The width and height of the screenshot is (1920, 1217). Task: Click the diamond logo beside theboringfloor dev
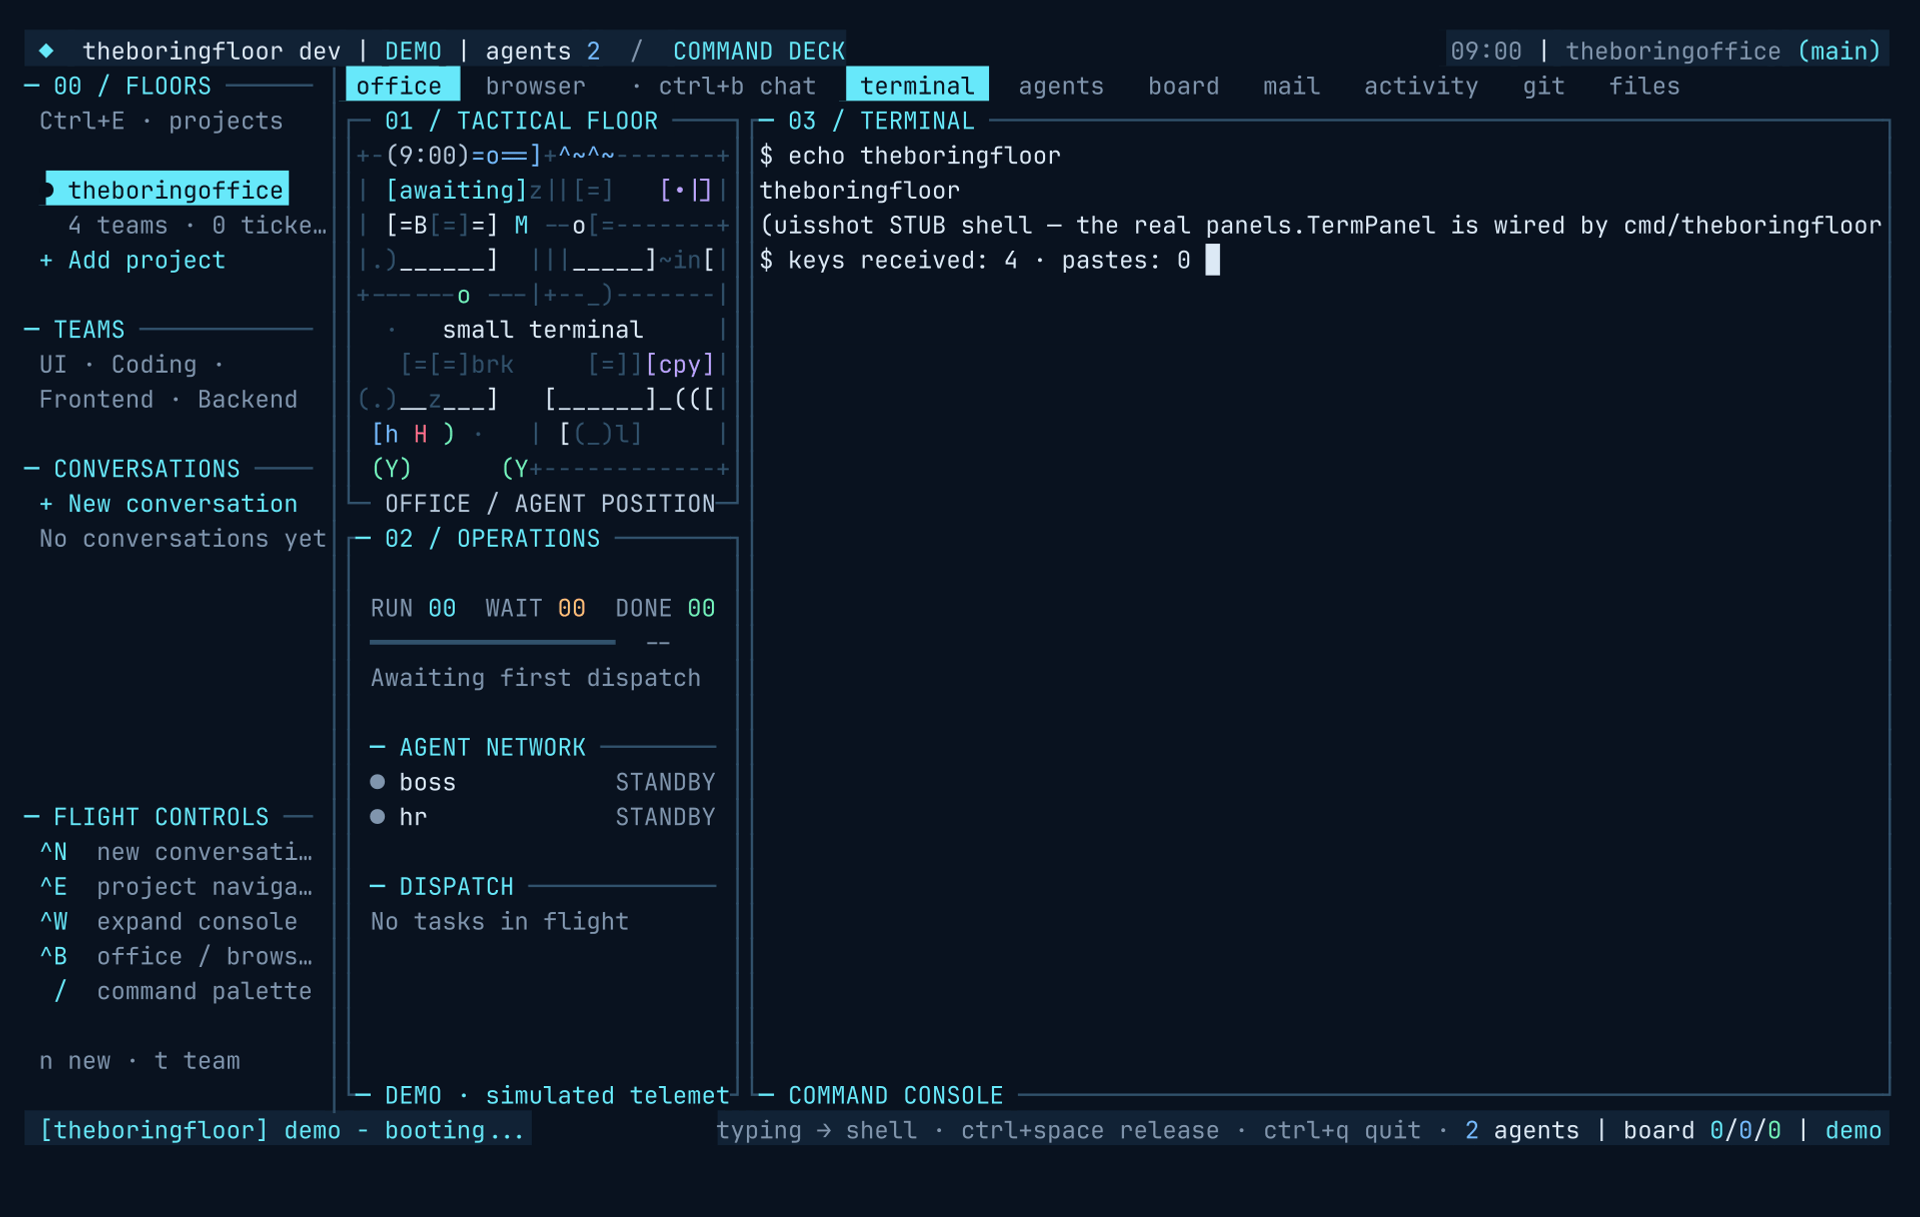click(46, 50)
